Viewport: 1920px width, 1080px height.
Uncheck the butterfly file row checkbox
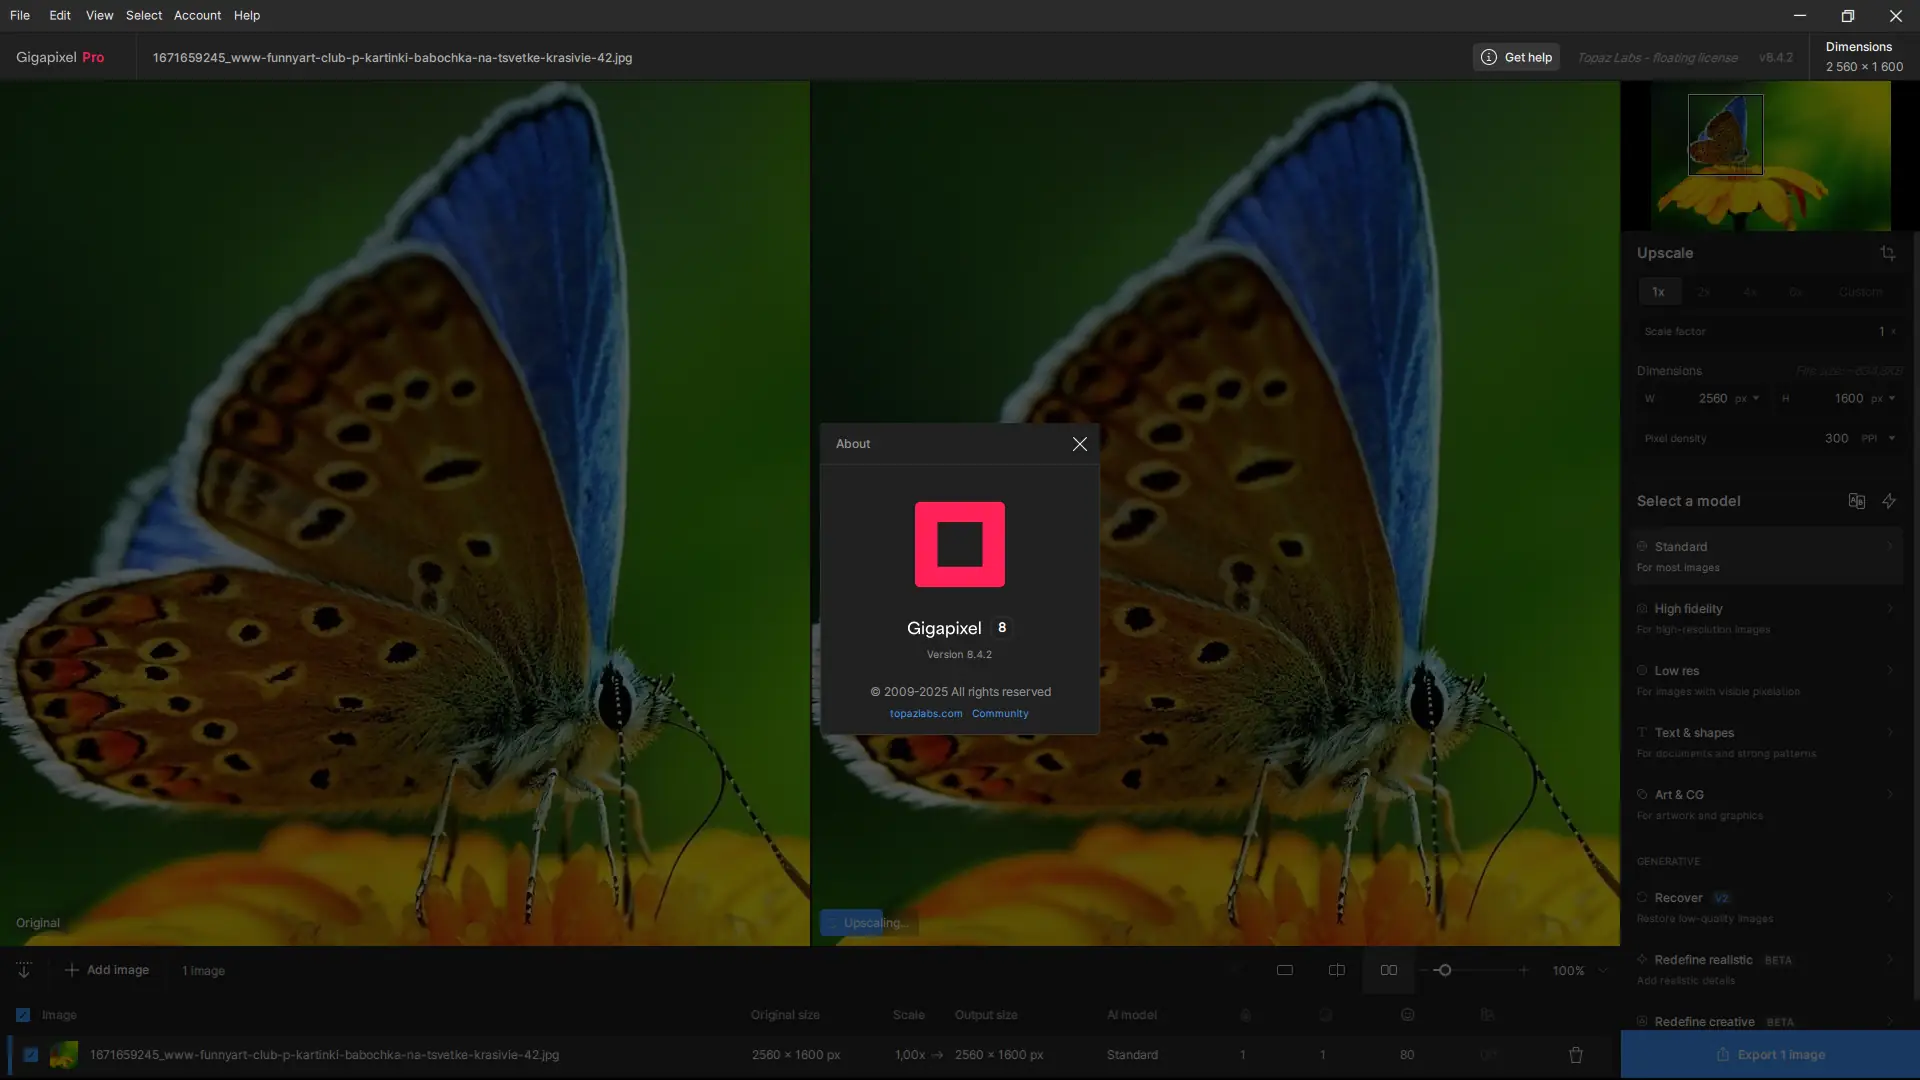[31, 1054]
